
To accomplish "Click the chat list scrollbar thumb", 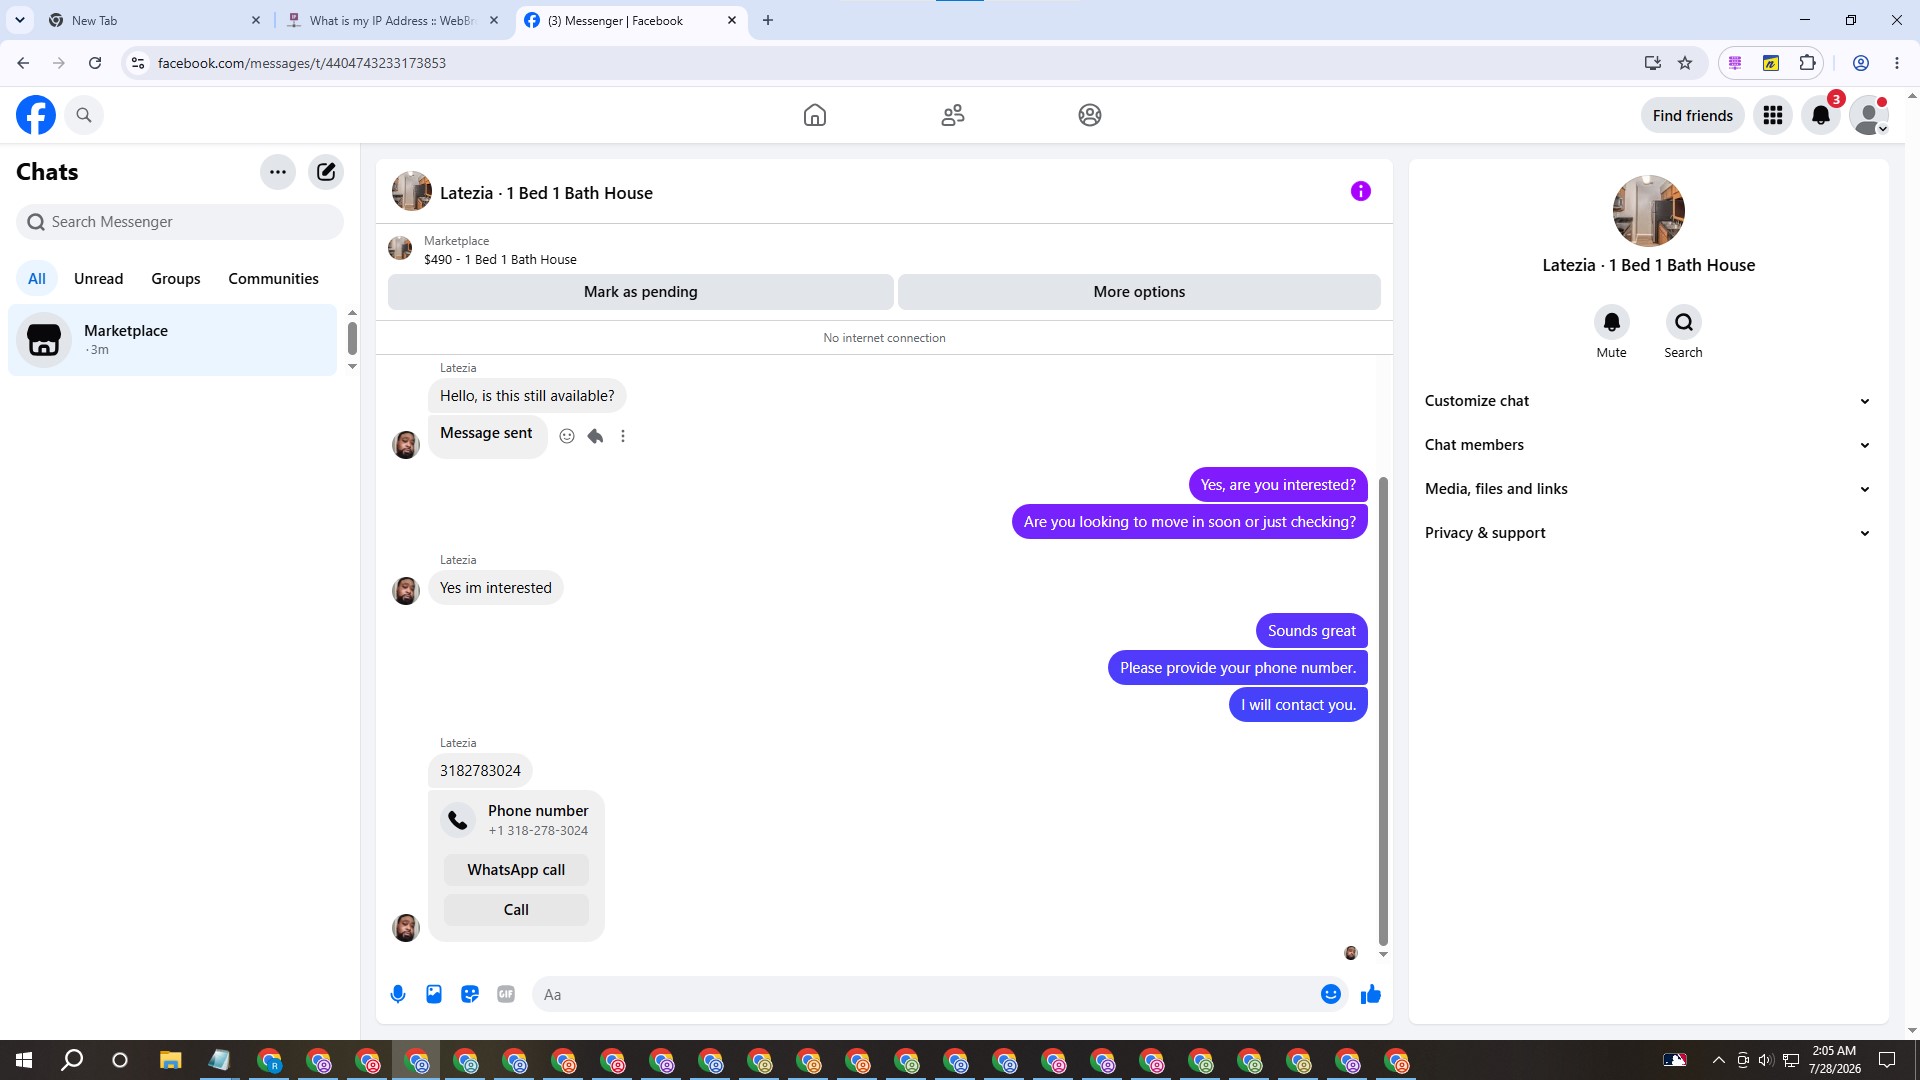I will 352,338.
